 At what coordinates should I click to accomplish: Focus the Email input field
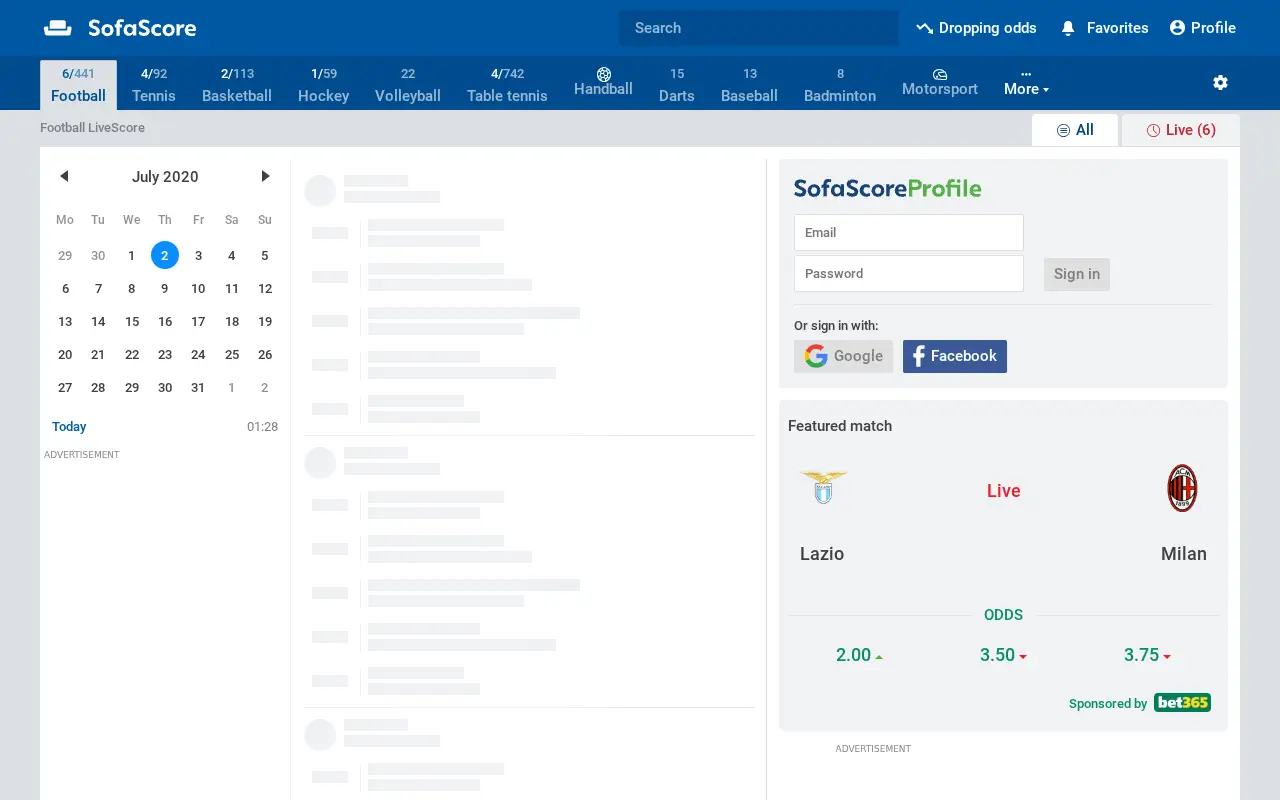(909, 232)
